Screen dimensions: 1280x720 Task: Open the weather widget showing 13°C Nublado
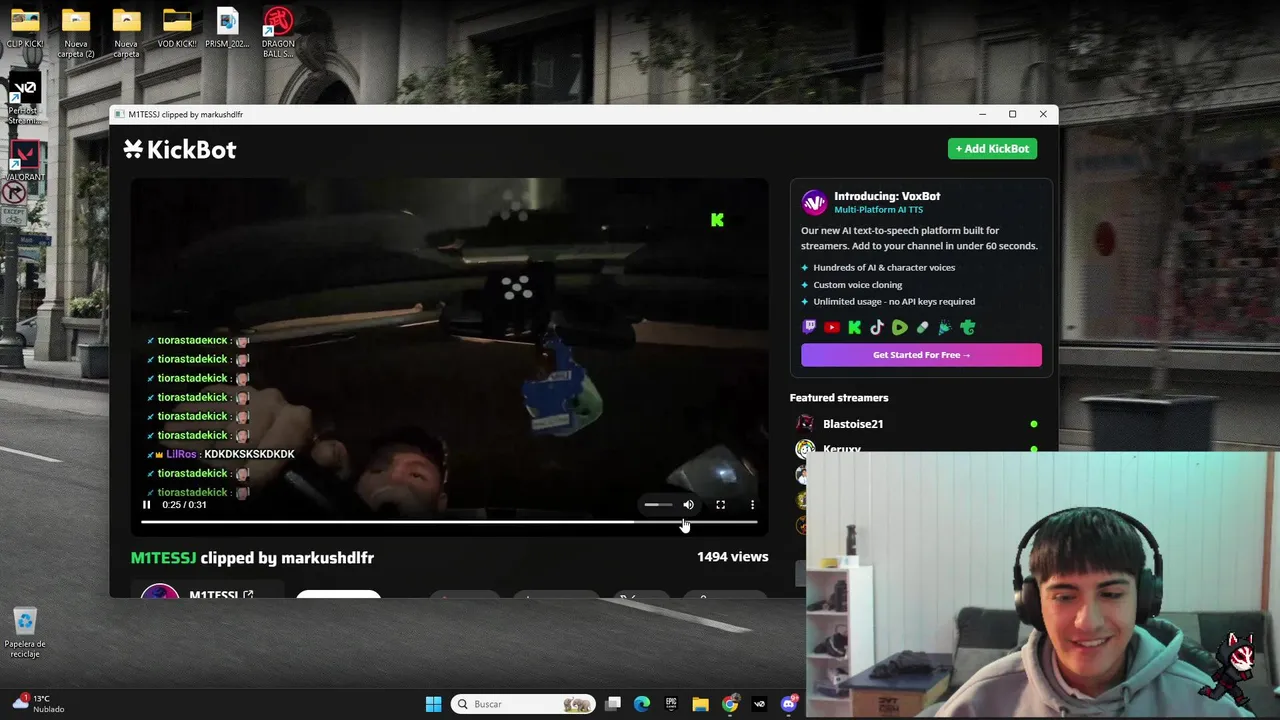tap(38, 704)
